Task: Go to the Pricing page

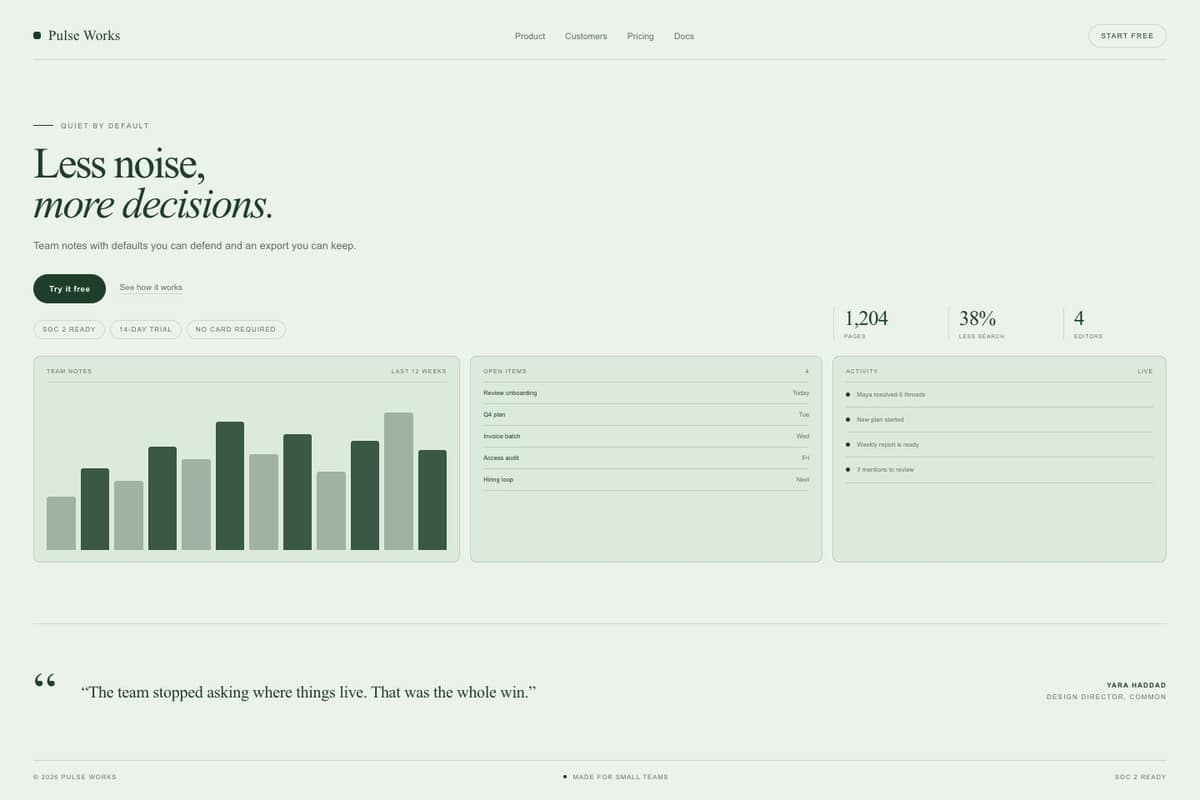Action: click(640, 36)
